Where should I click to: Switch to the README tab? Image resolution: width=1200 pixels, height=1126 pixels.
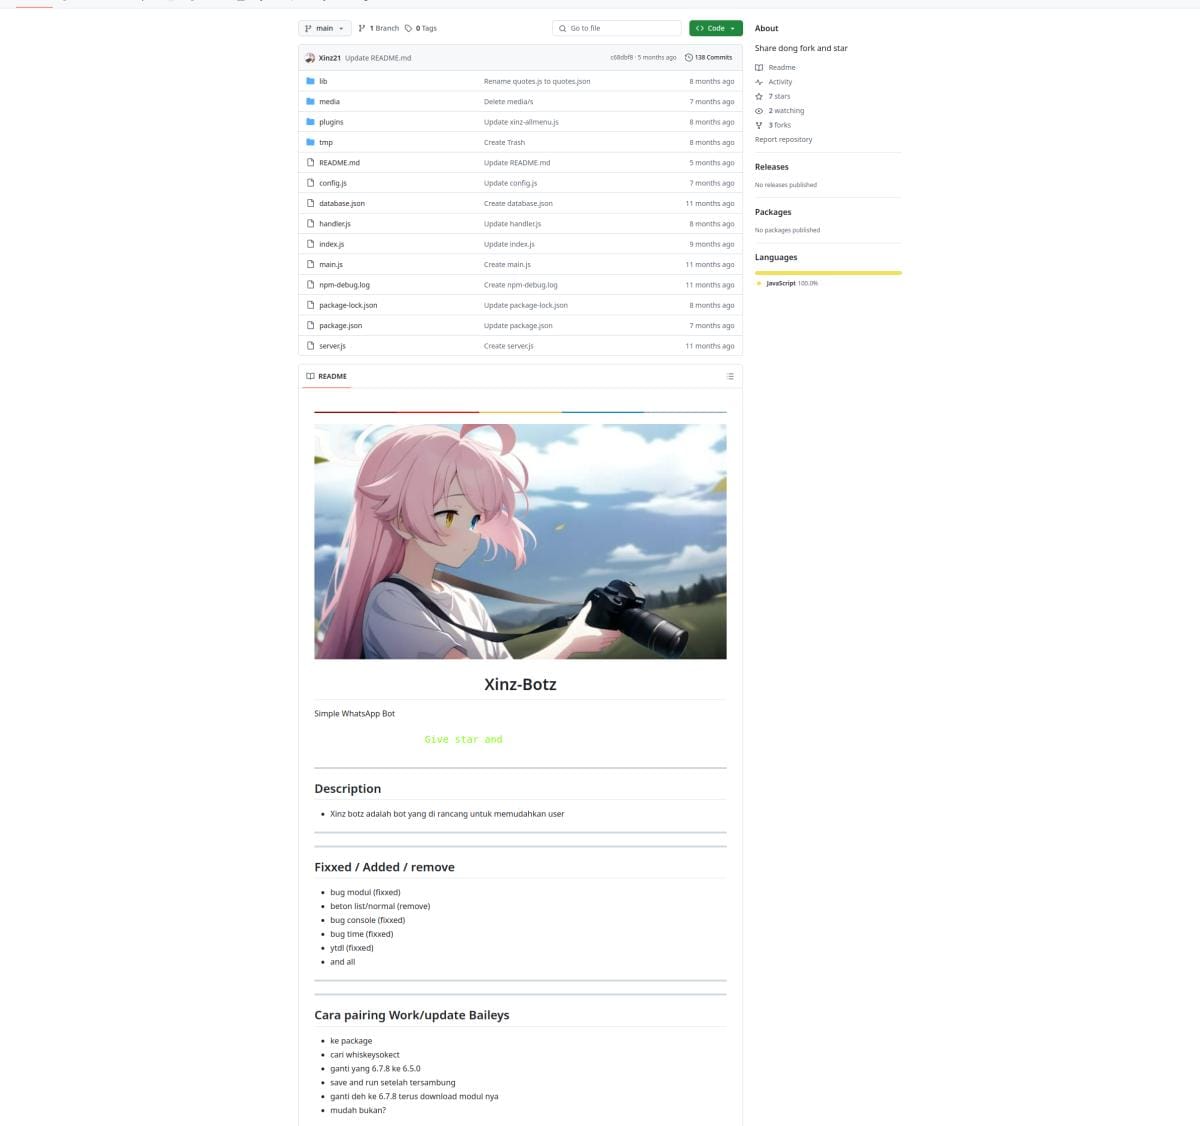326,376
